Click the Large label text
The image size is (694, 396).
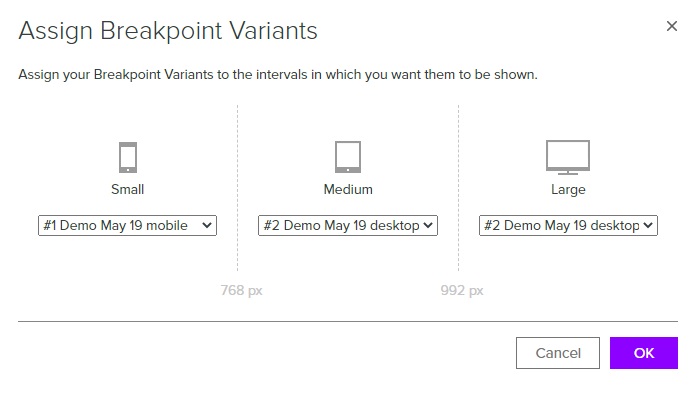click(x=568, y=190)
